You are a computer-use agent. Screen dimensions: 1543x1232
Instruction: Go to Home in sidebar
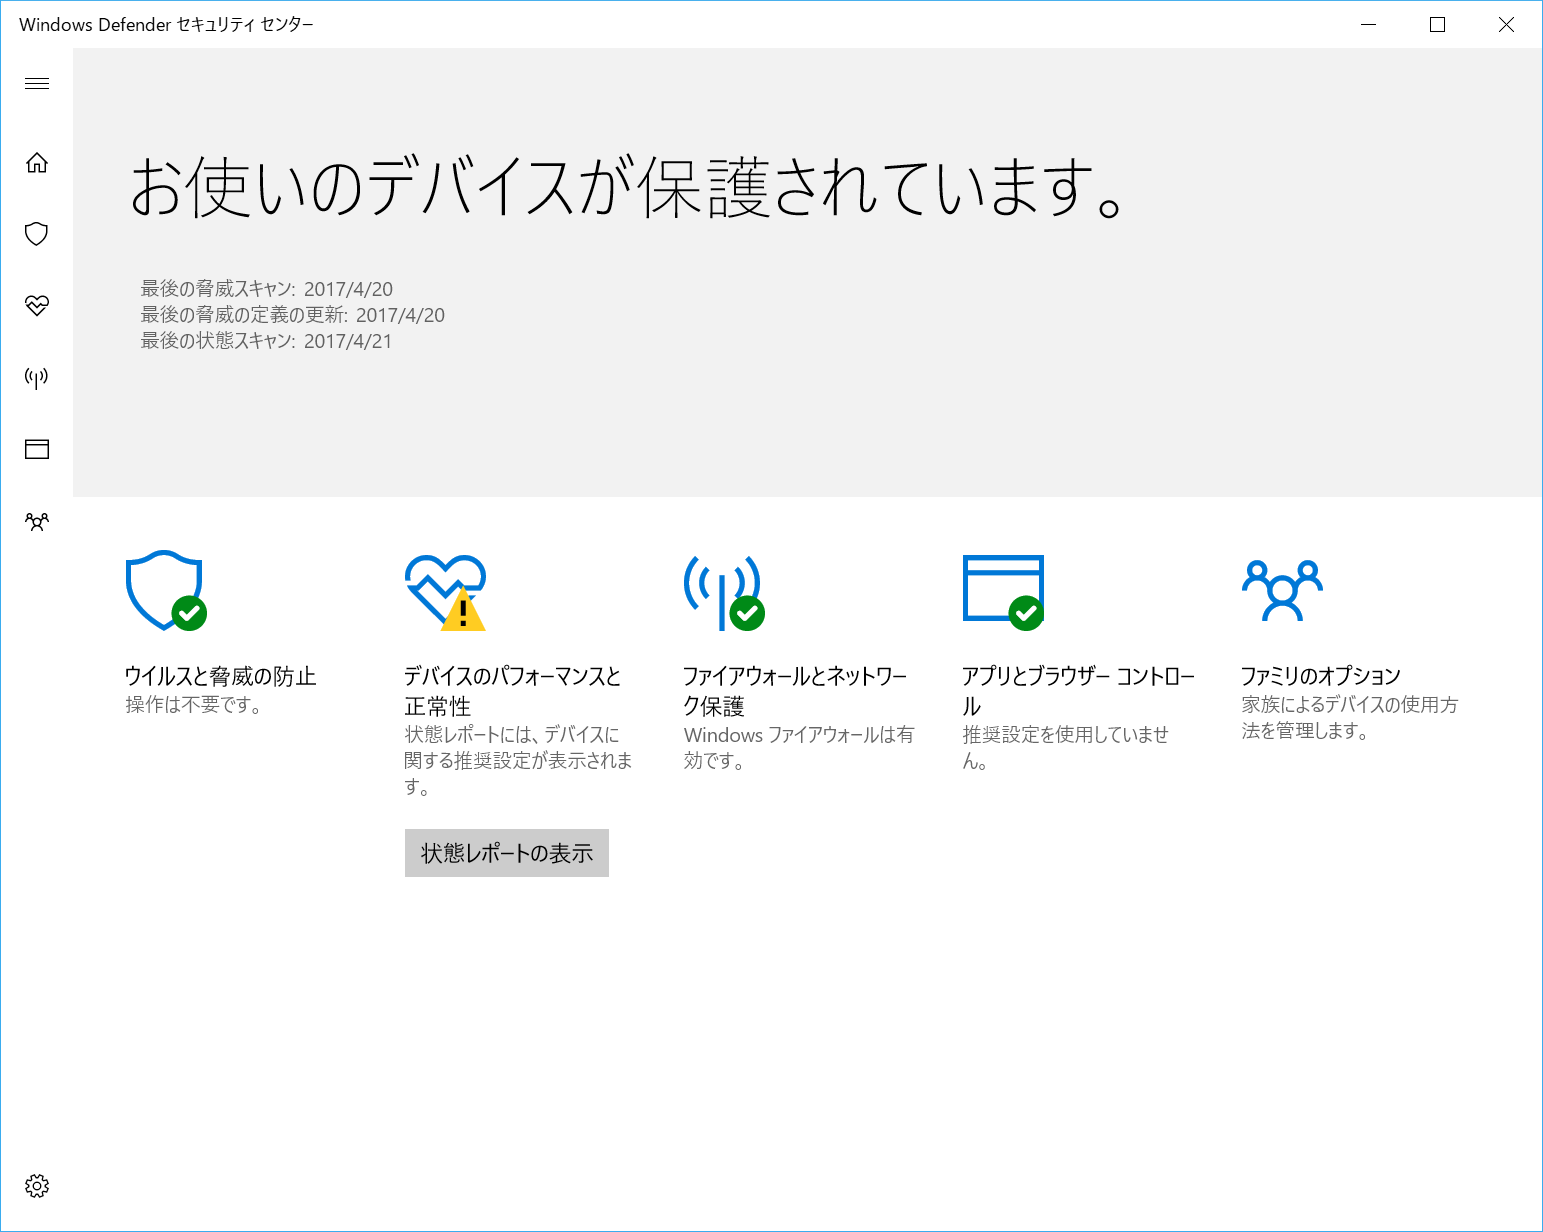tap(37, 162)
